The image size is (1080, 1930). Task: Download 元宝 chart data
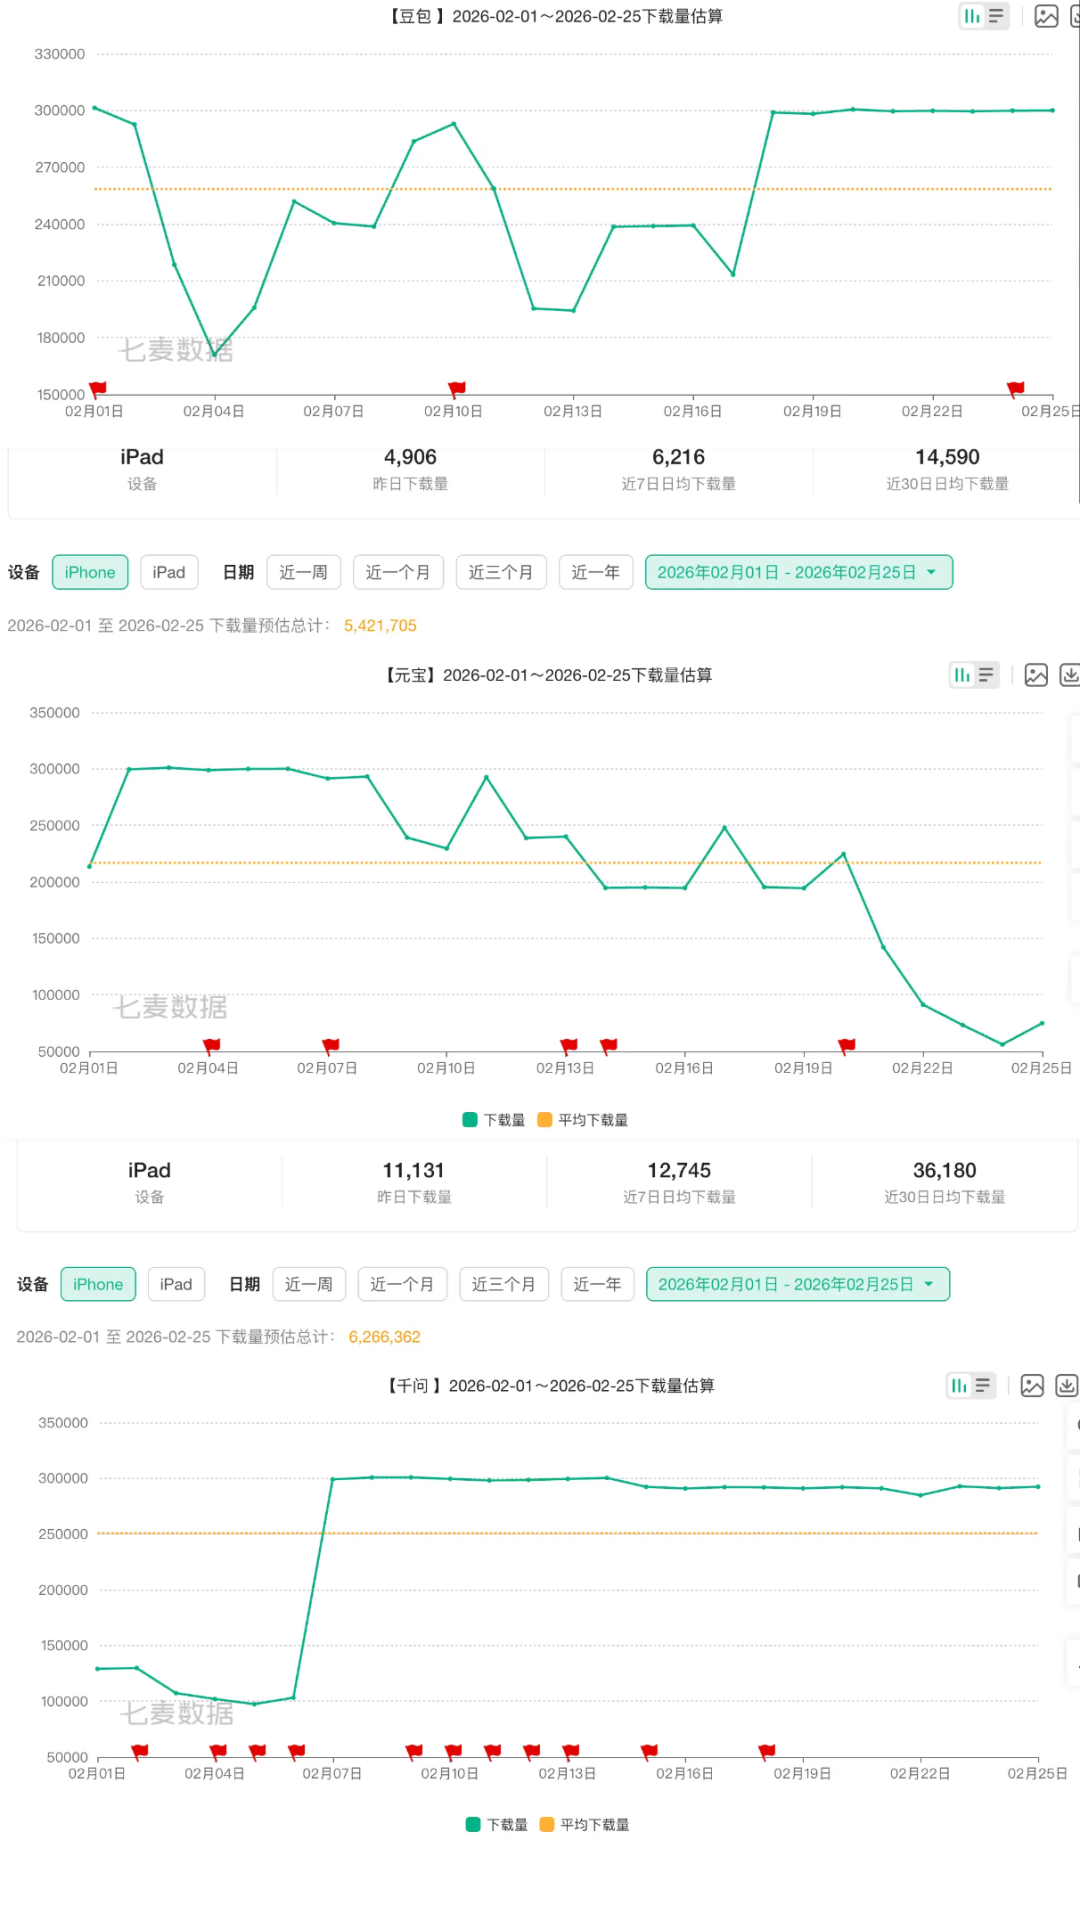pyautogui.click(x=1069, y=675)
